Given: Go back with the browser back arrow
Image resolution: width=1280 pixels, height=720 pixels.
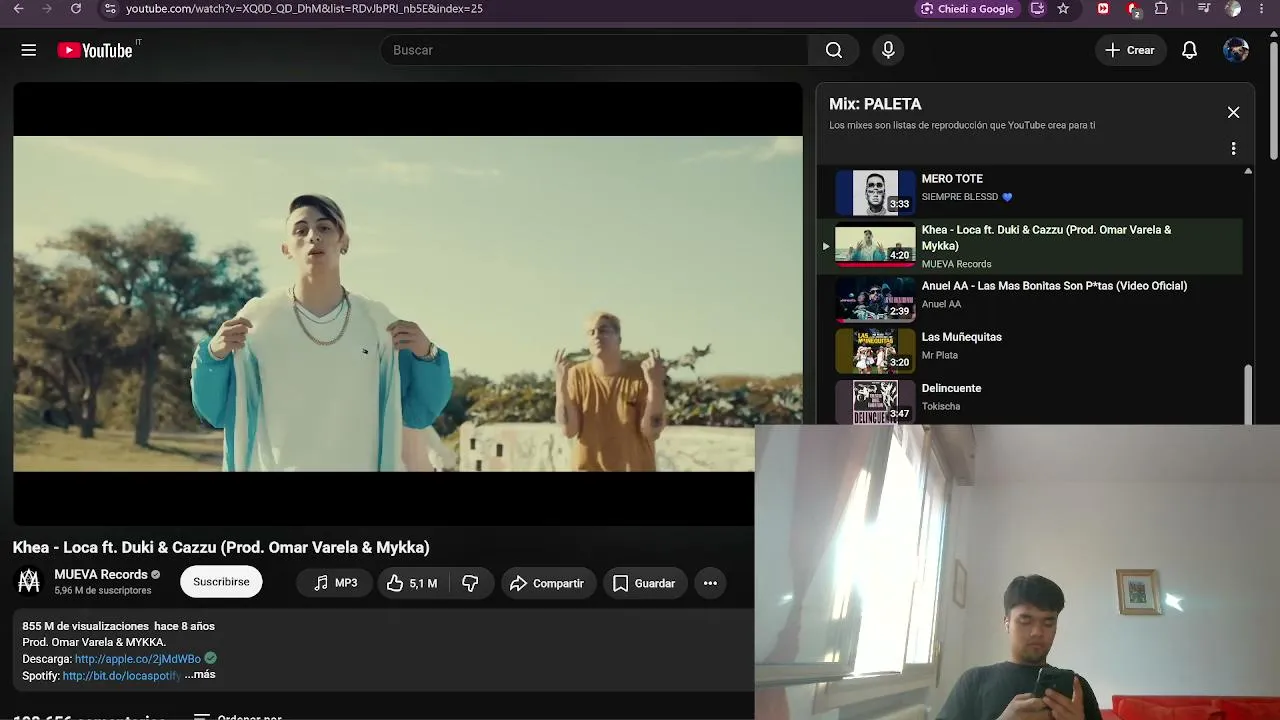Looking at the screenshot, I should pos(18,9).
